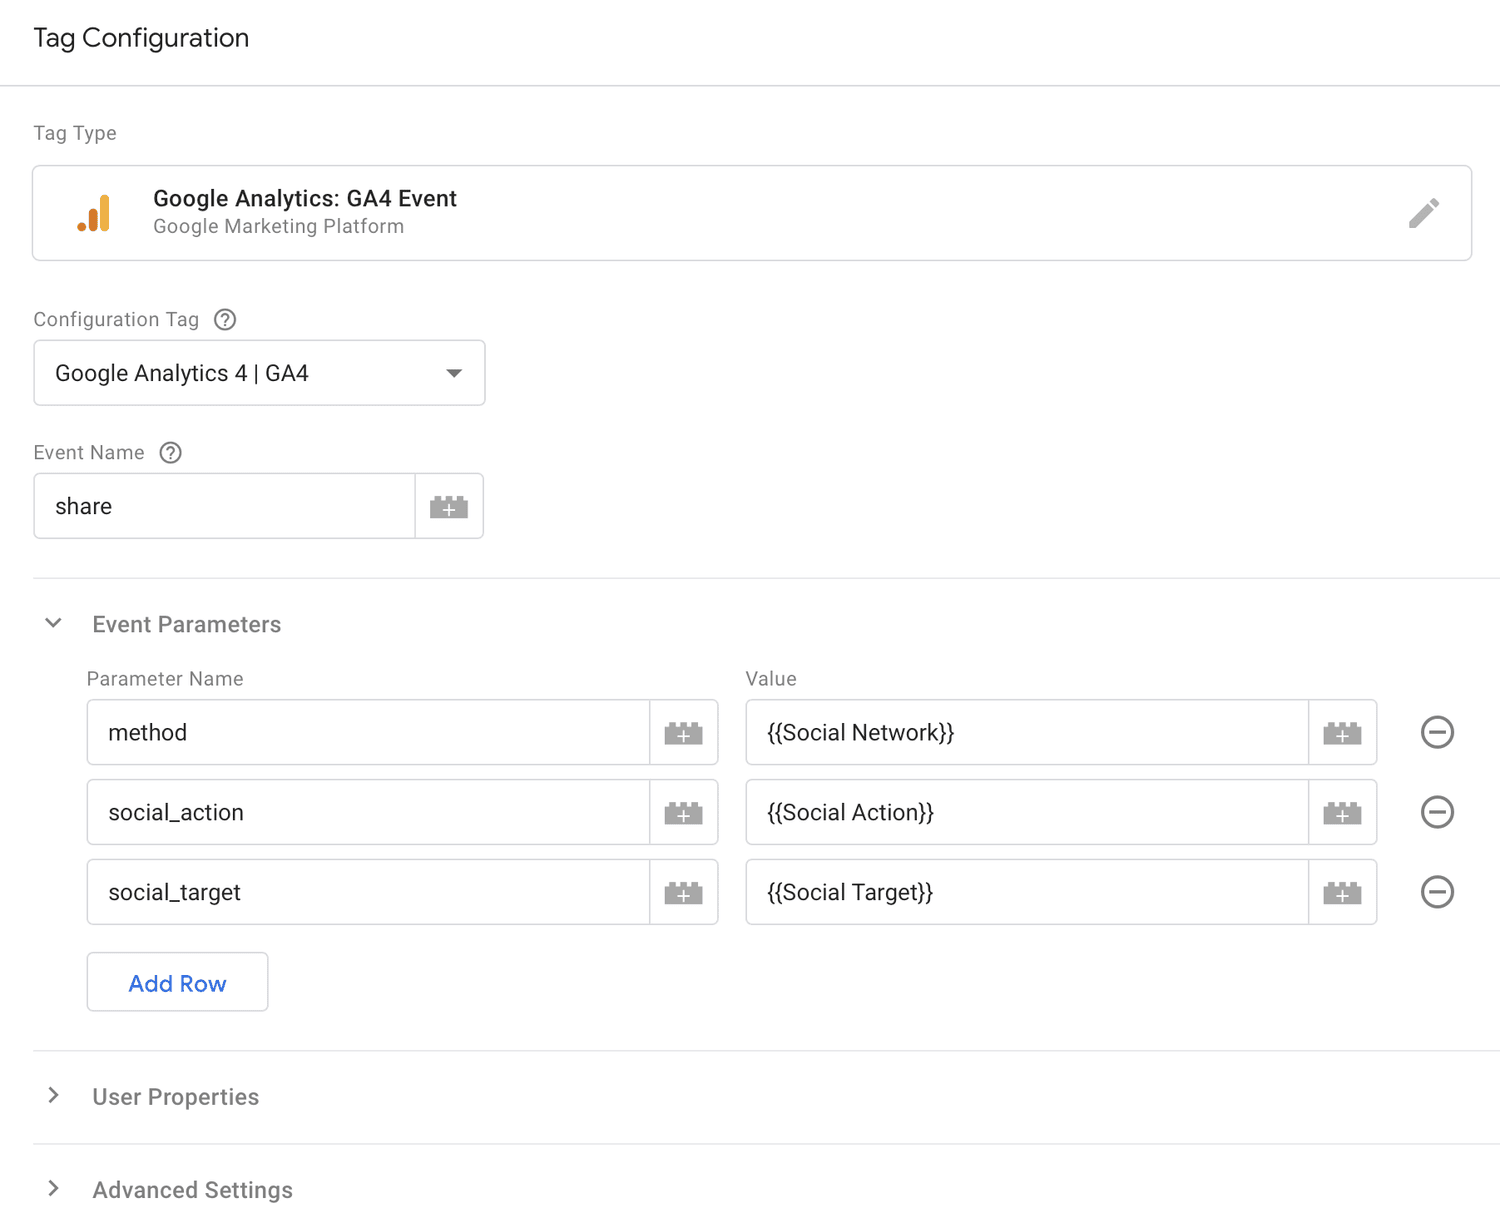The image size is (1500, 1228).
Task: Delete the social_action parameter row
Action: pos(1437,812)
